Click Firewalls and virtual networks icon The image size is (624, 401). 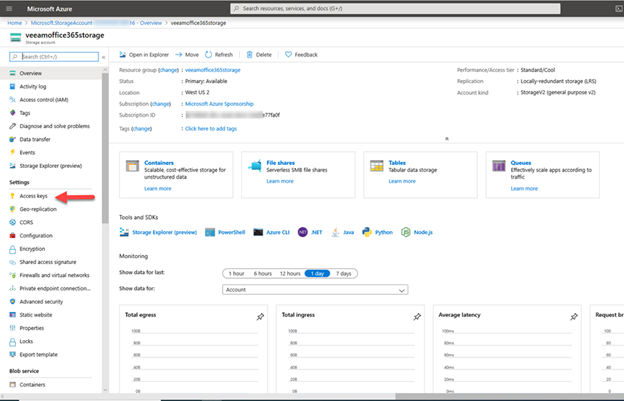coord(12,275)
